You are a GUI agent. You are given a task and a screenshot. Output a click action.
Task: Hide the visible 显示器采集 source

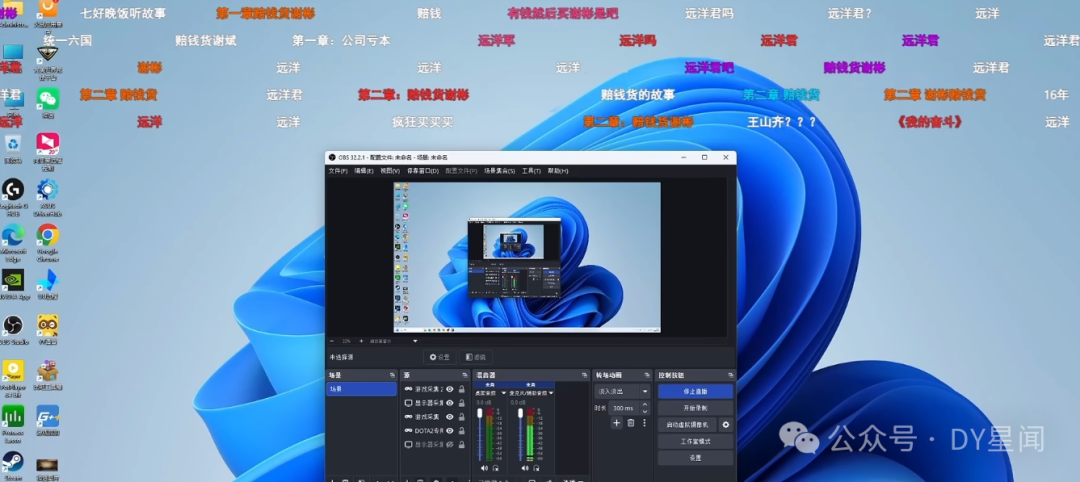pyautogui.click(x=450, y=403)
